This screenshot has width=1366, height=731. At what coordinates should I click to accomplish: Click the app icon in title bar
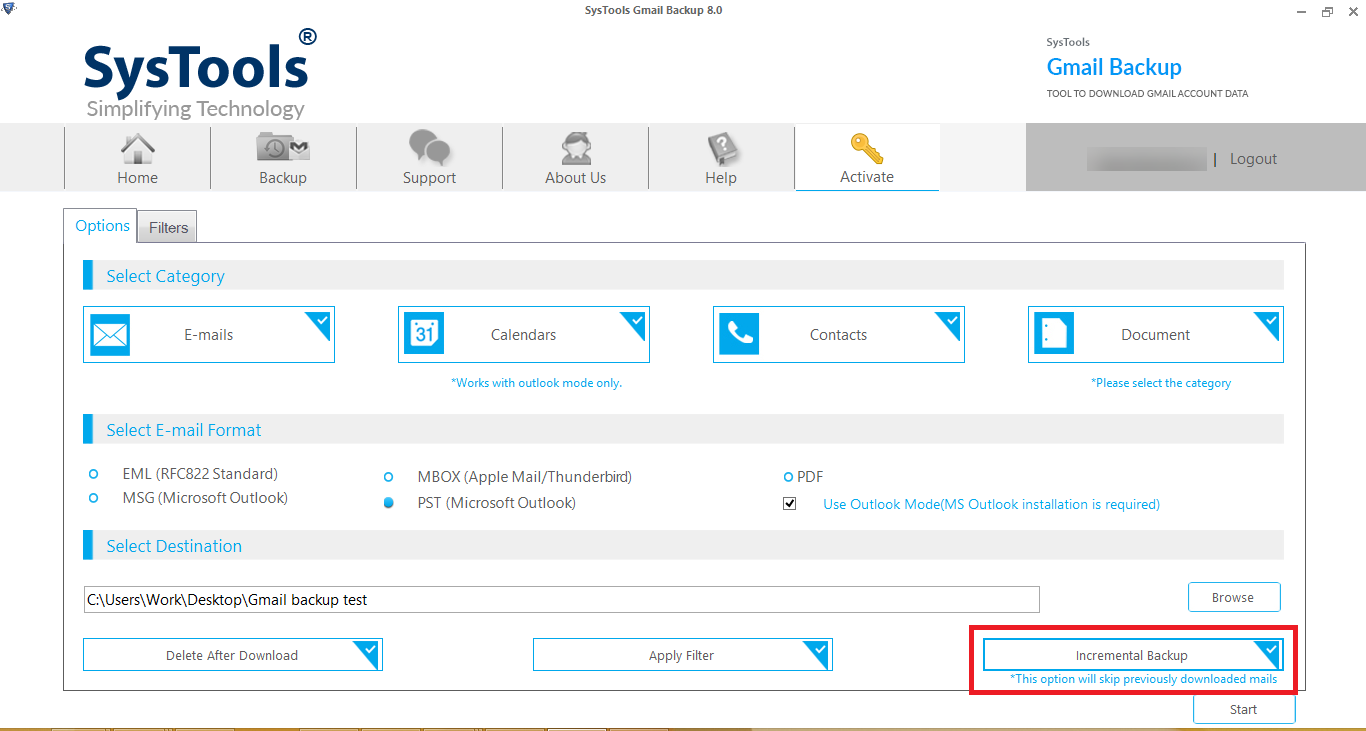pyautogui.click(x=9, y=10)
